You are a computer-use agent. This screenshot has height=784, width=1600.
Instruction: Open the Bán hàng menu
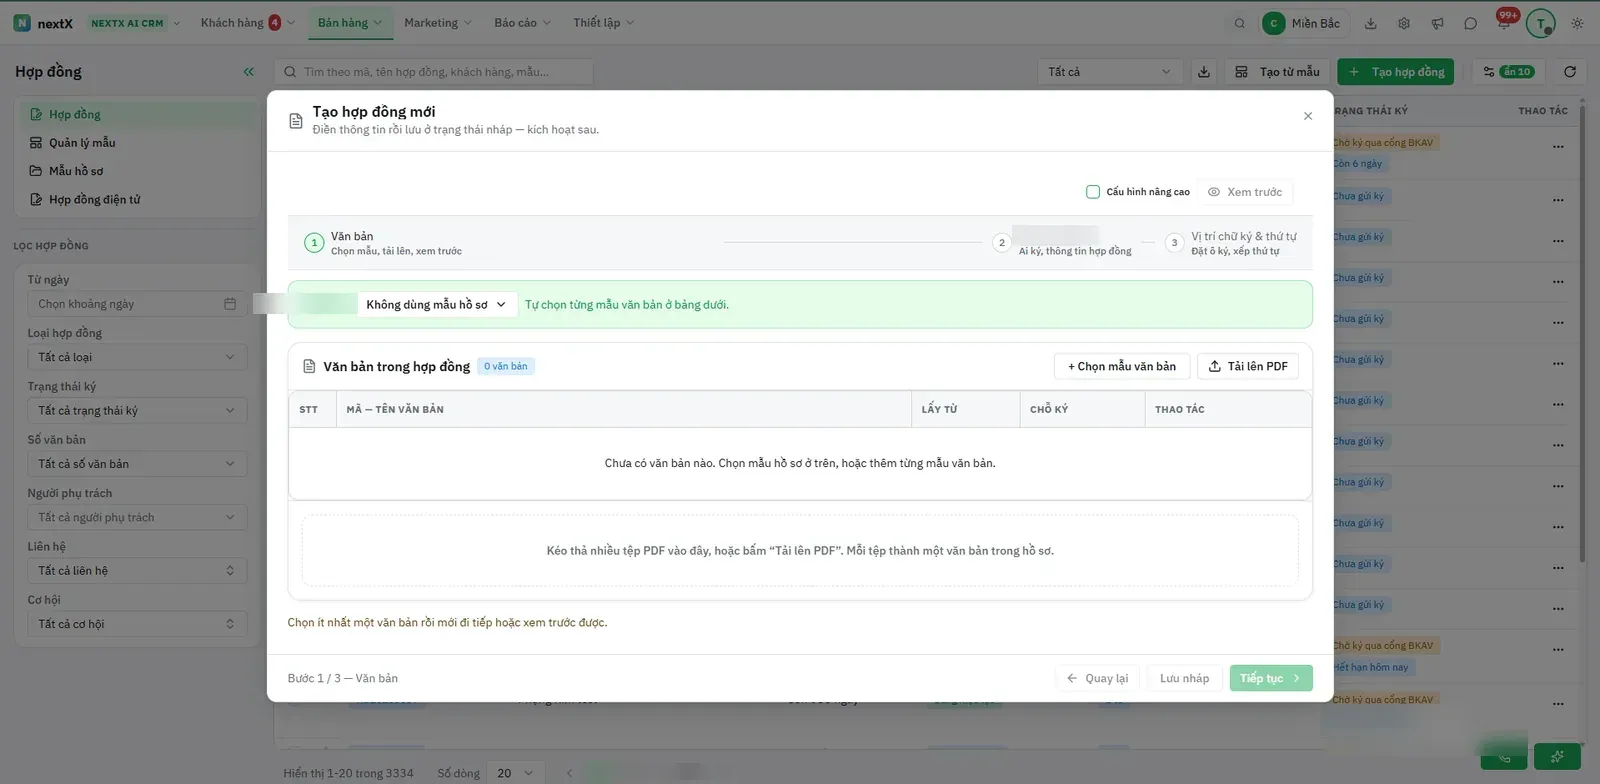pos(350,23)
